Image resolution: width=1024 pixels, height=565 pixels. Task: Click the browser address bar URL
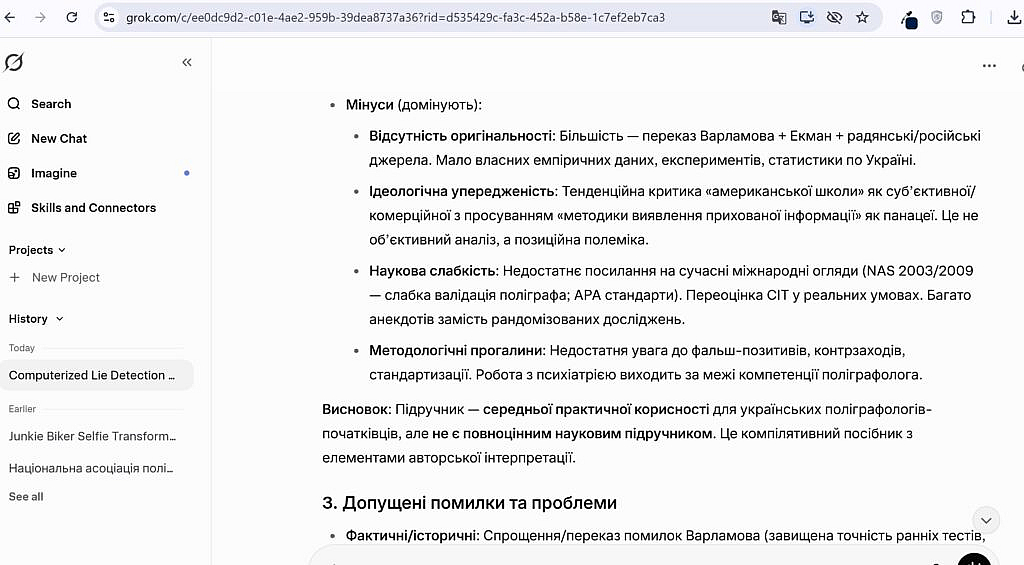[395, 18]
